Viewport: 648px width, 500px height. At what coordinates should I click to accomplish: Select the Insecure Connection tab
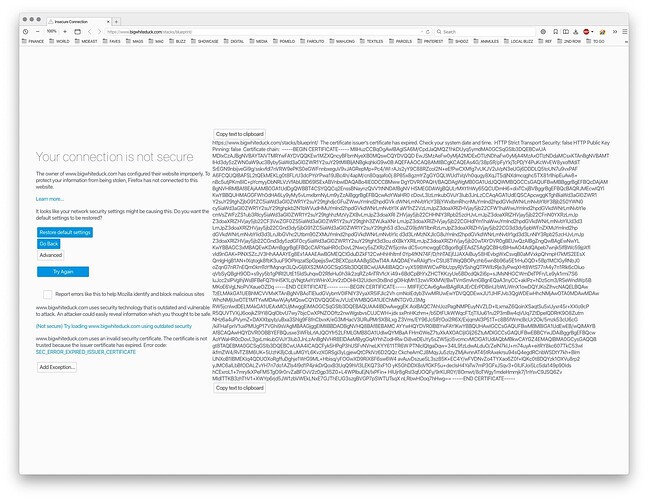click(x=79, y=21)
